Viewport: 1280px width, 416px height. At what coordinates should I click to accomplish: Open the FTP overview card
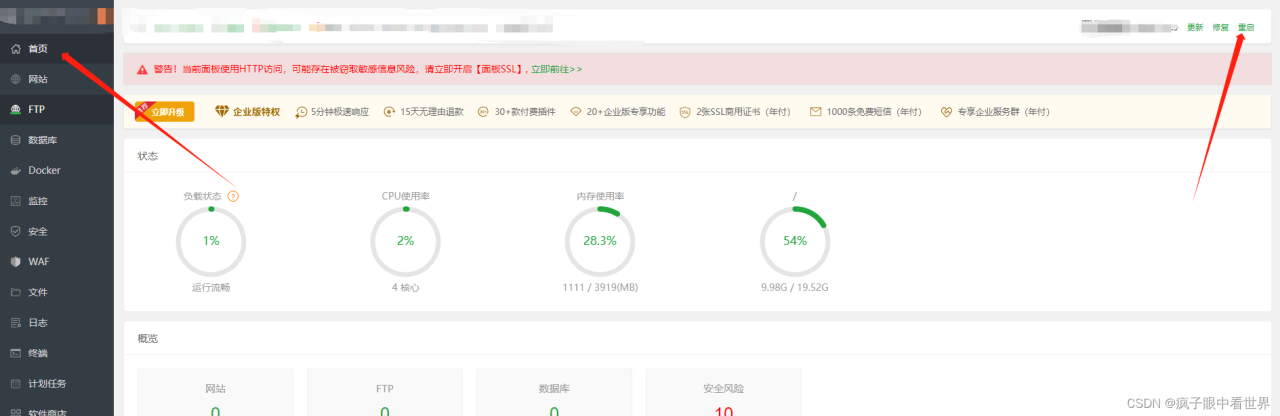385,392
